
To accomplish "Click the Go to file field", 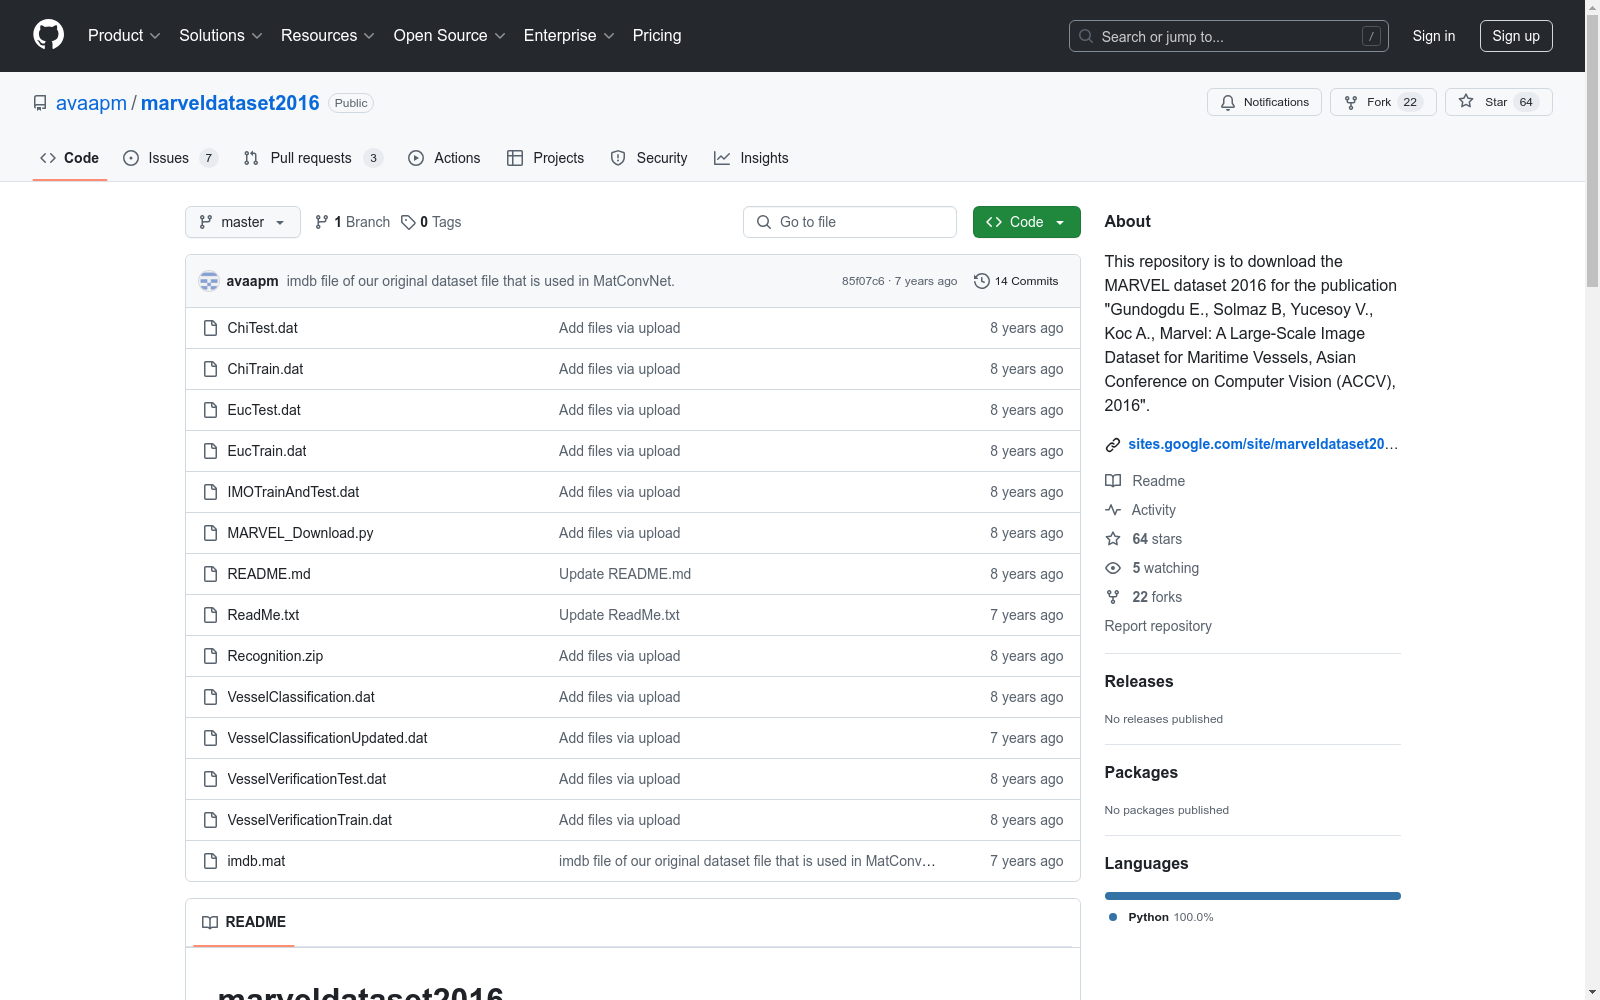I will tap(850, 222).
